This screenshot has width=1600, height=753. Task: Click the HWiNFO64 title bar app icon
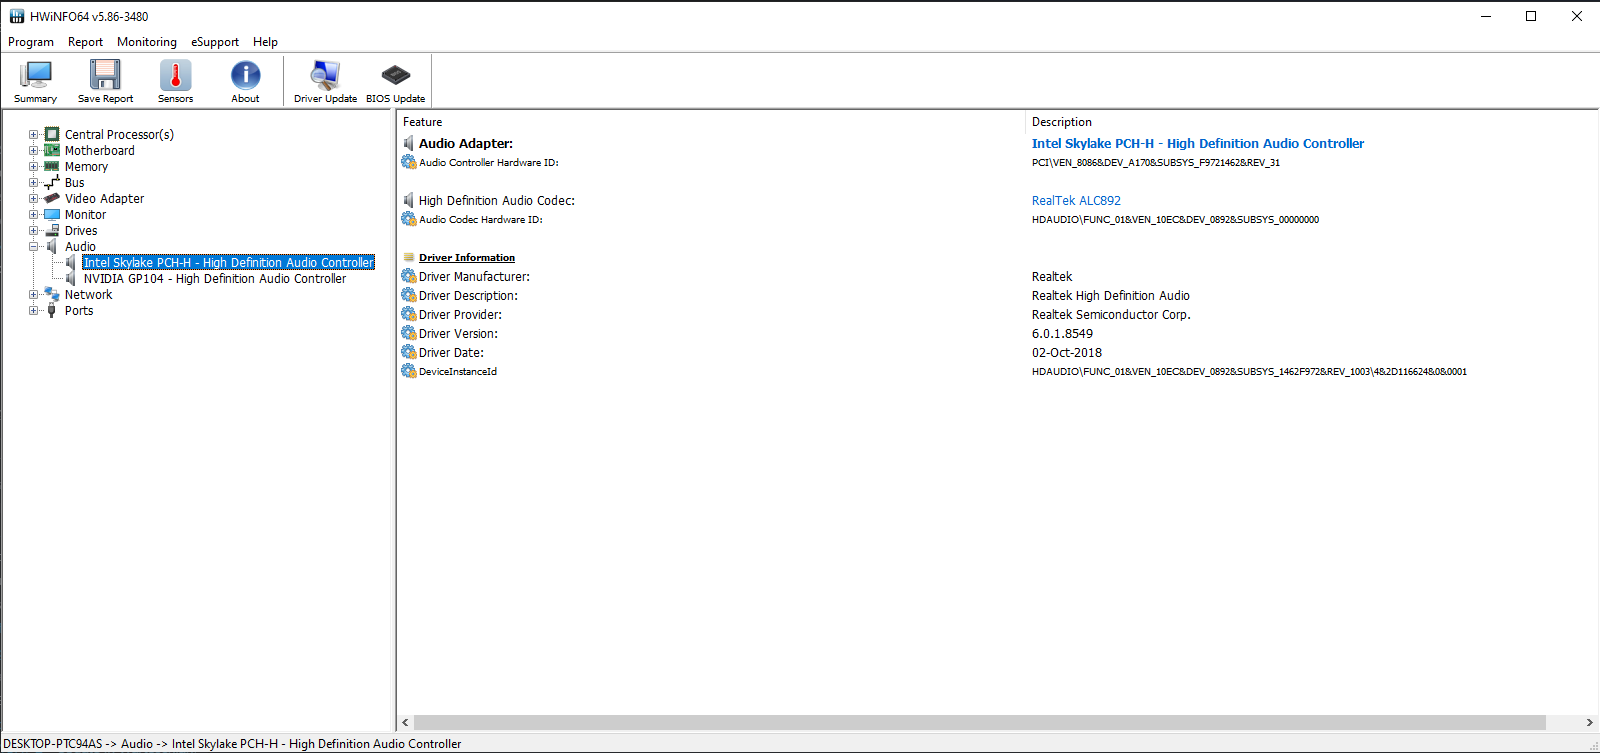pyautogui.click(x=17, y=16)
